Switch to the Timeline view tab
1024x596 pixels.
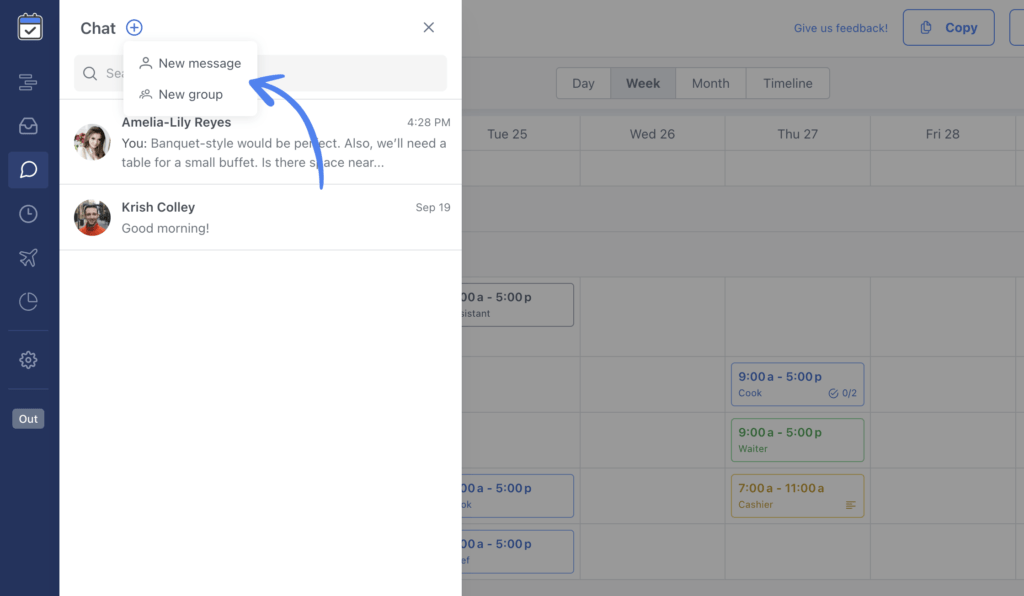(786, 83)
